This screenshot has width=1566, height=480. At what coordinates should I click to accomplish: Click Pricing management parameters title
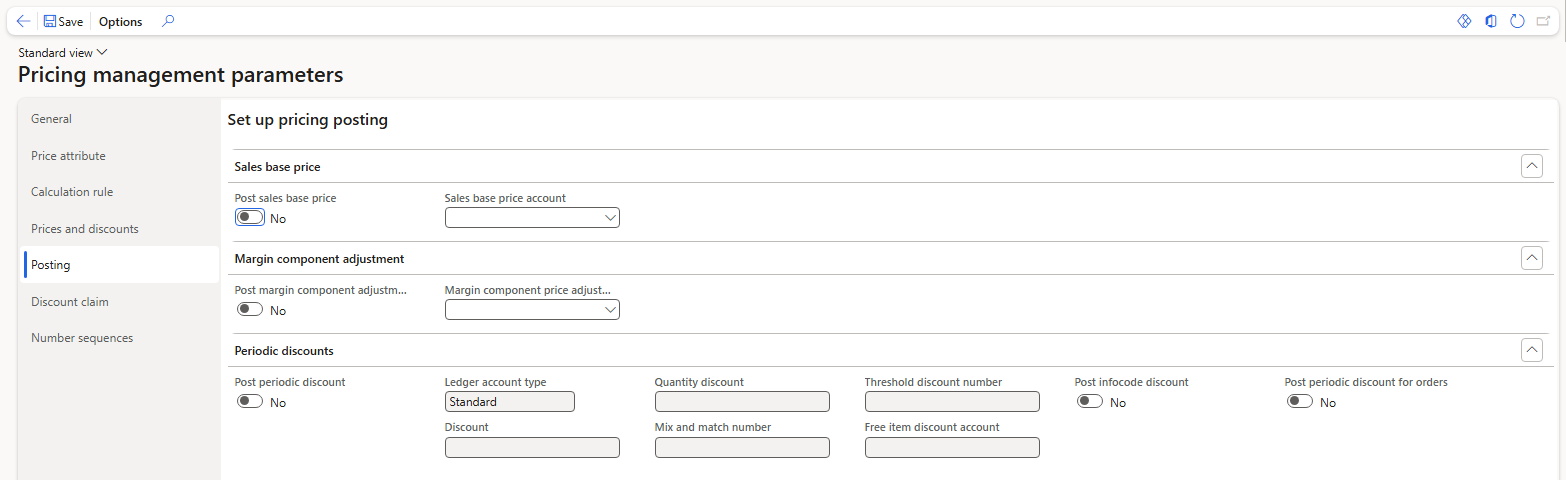point(181,75)
